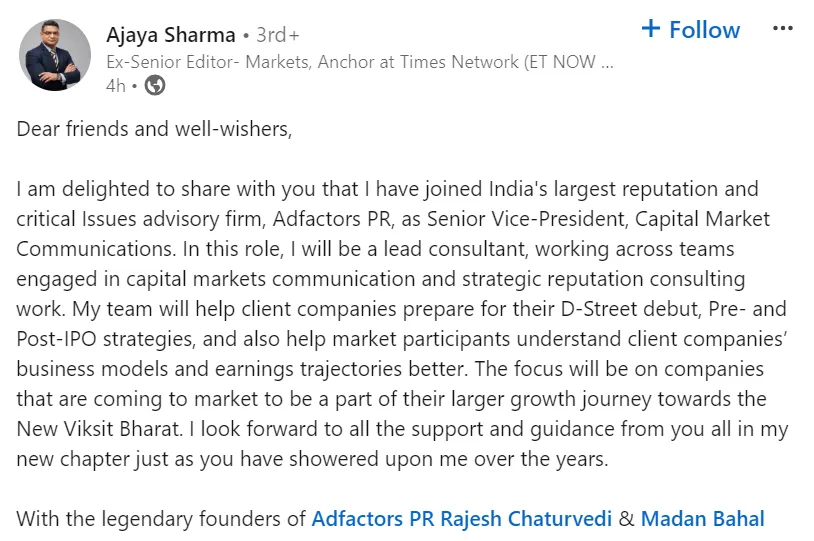
Task: Open Ajaya Sharma's profile photo
Action: [x=55, y=55]
